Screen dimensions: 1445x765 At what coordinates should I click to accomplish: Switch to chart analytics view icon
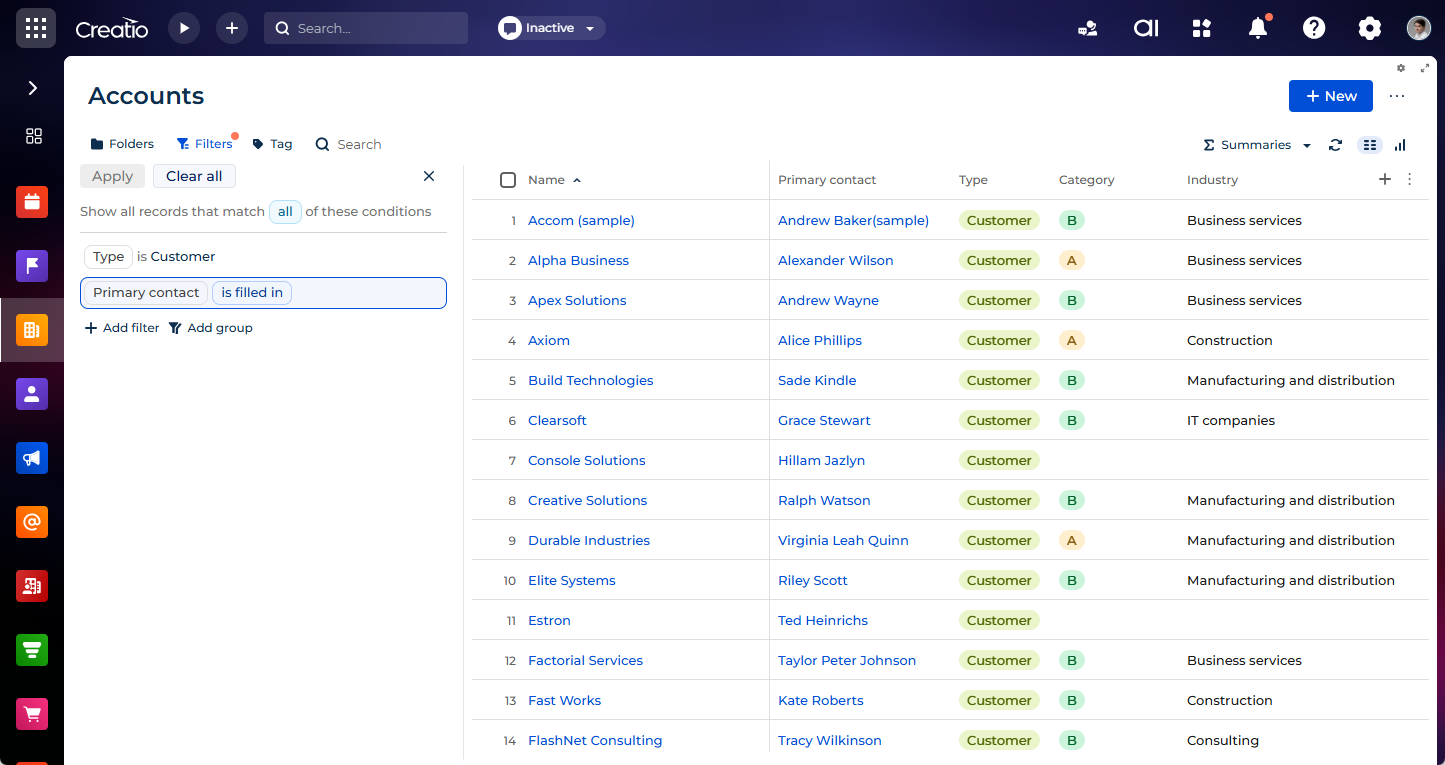(x=1400, y=145)
